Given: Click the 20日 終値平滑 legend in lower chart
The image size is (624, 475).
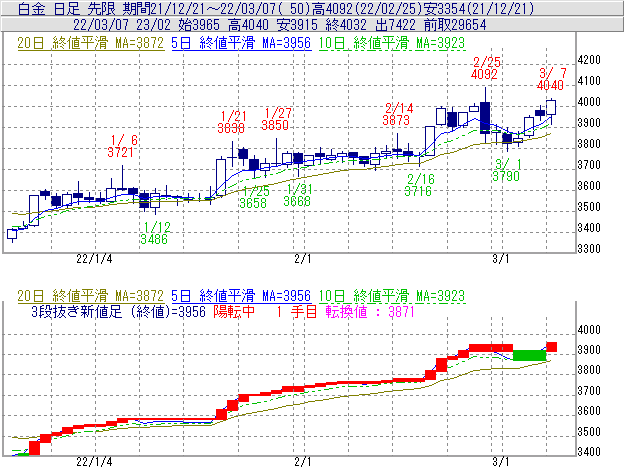Looking at the screenshot, I should 90,296.
